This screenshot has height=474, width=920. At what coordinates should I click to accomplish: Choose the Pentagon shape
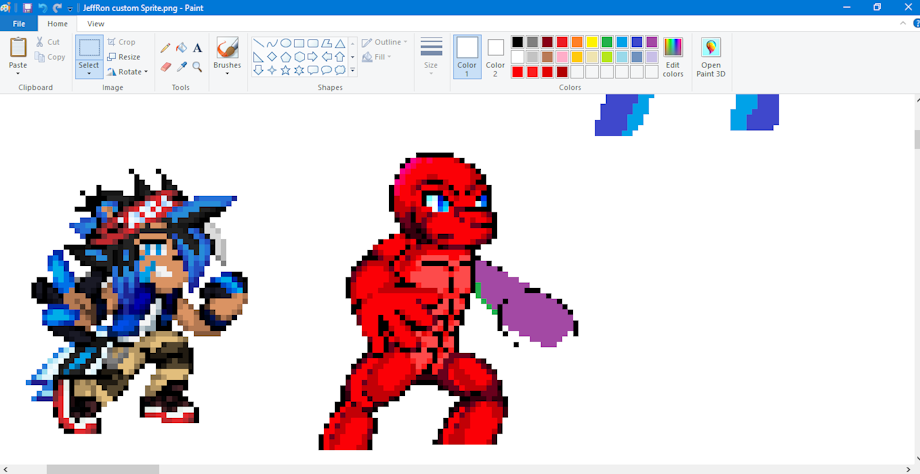[x=285, y=57]
